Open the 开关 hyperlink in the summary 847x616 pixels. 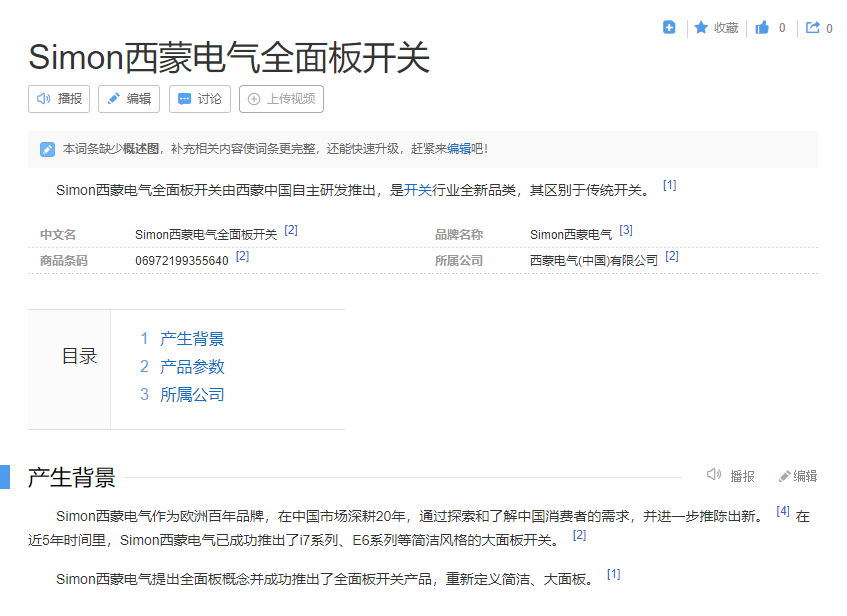coord(418,190)
